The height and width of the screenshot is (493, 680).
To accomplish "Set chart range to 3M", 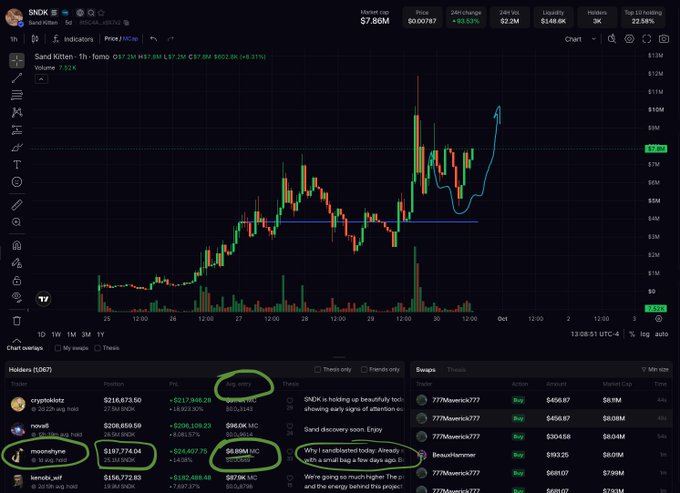I will [86, 334].
